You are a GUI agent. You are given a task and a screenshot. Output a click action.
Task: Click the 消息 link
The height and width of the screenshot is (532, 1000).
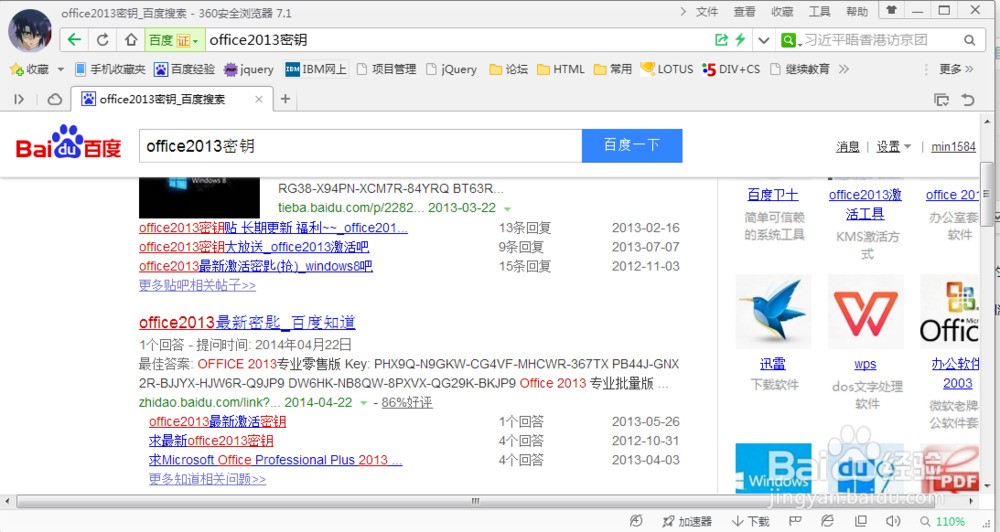pos(848,147)
